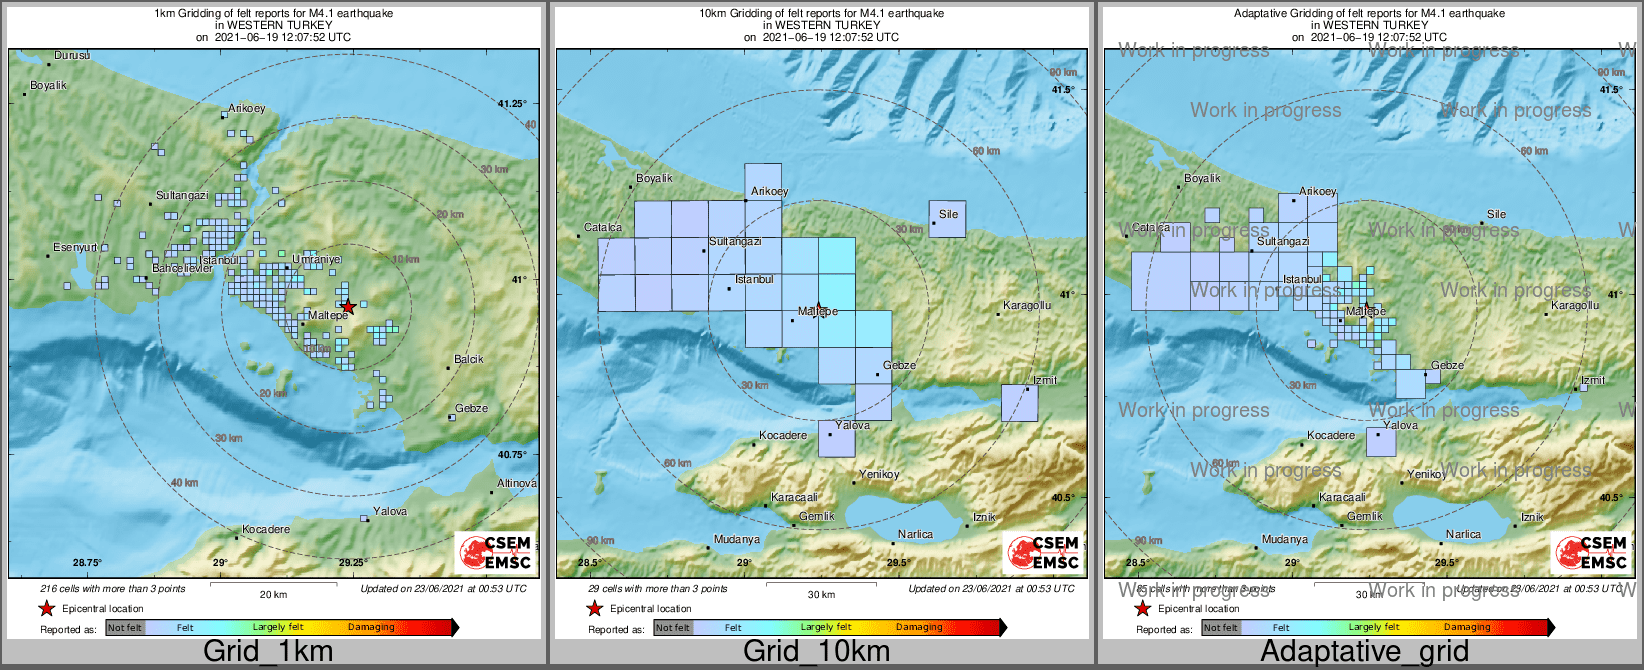Click the 'Updated on 23/06/2021' text under Grid_1km
Viewport: 1644px width, 670px height.
[x=443, y=588]
